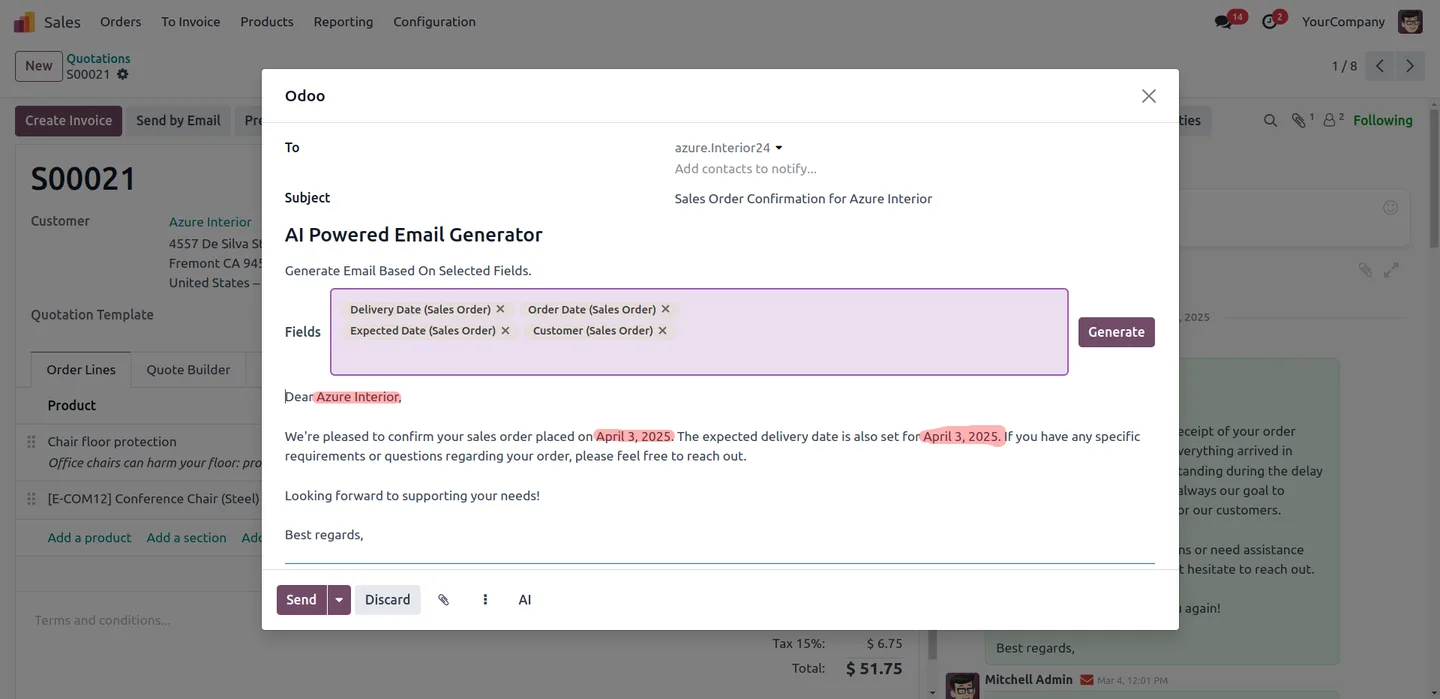Open the Azure Interior customer link
Image resolution: width=1440 pixels, height=699 pixels.
[210, 222]
